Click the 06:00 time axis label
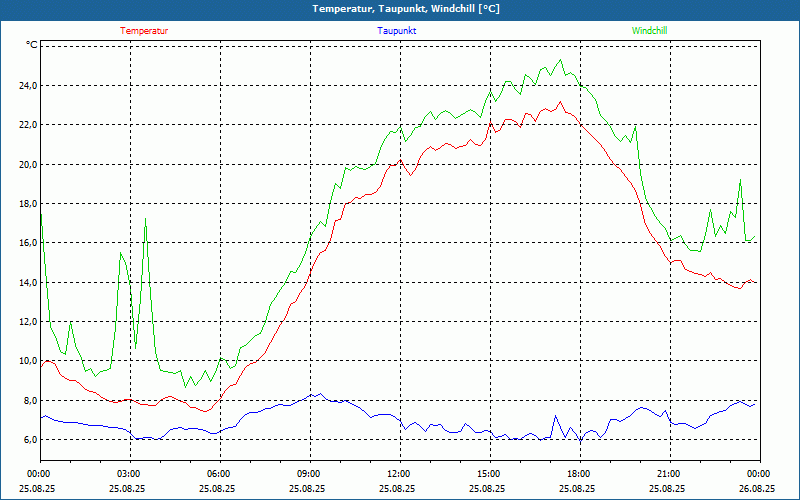Screen dimensions: 800x500 pos(220,474)
